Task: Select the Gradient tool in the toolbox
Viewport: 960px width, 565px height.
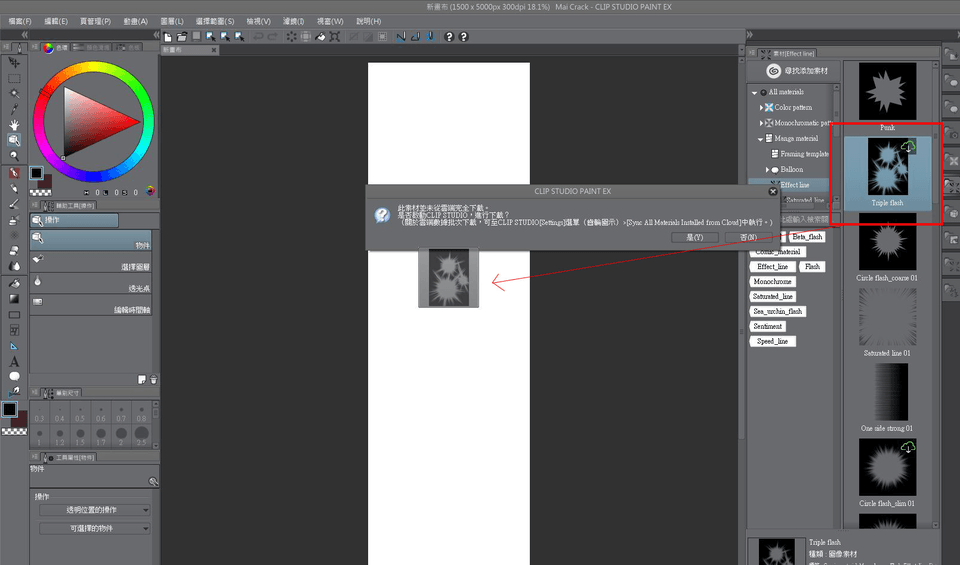Action: [x=14, y=297]
